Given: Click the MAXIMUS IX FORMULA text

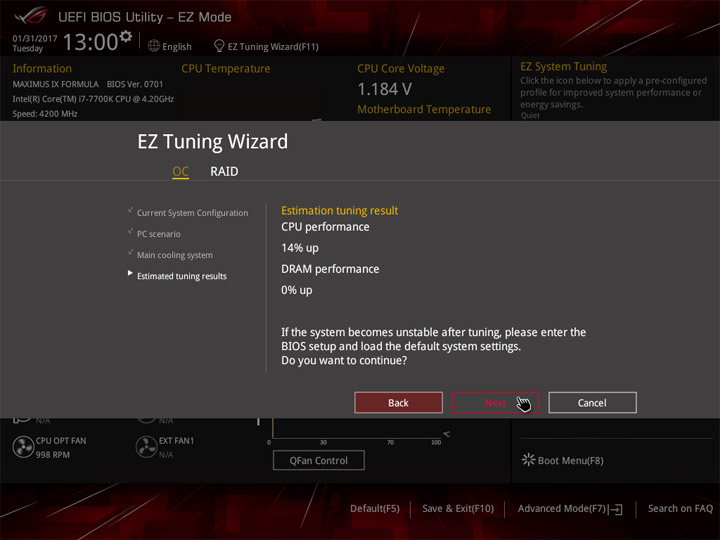Looking at the screenshot, I should pos(56,84).
